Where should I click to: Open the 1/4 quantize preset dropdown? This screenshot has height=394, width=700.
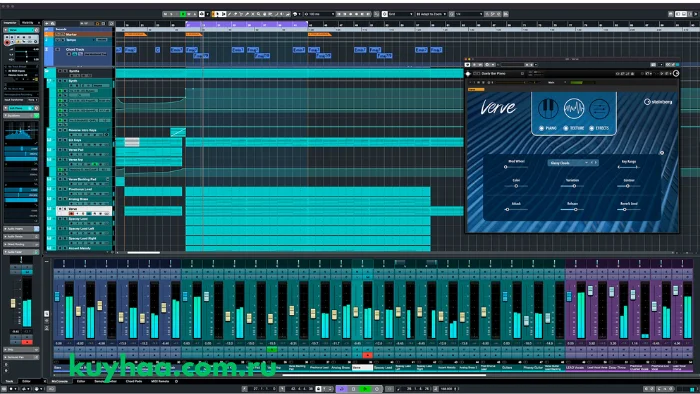pos(469,14)
